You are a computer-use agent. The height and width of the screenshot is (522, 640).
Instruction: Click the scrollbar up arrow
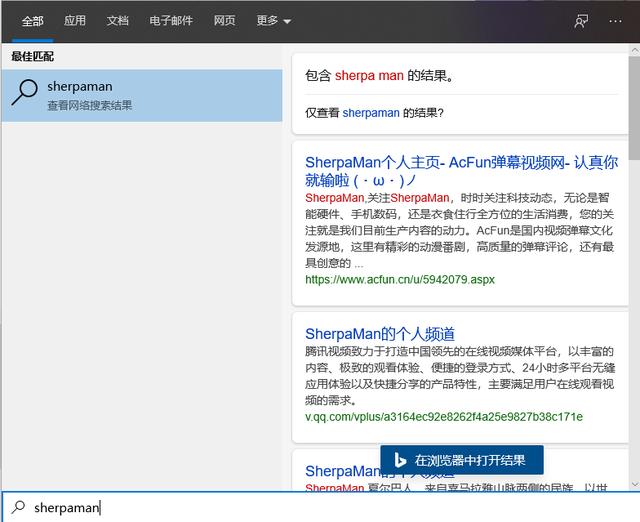tap(635, 51)
